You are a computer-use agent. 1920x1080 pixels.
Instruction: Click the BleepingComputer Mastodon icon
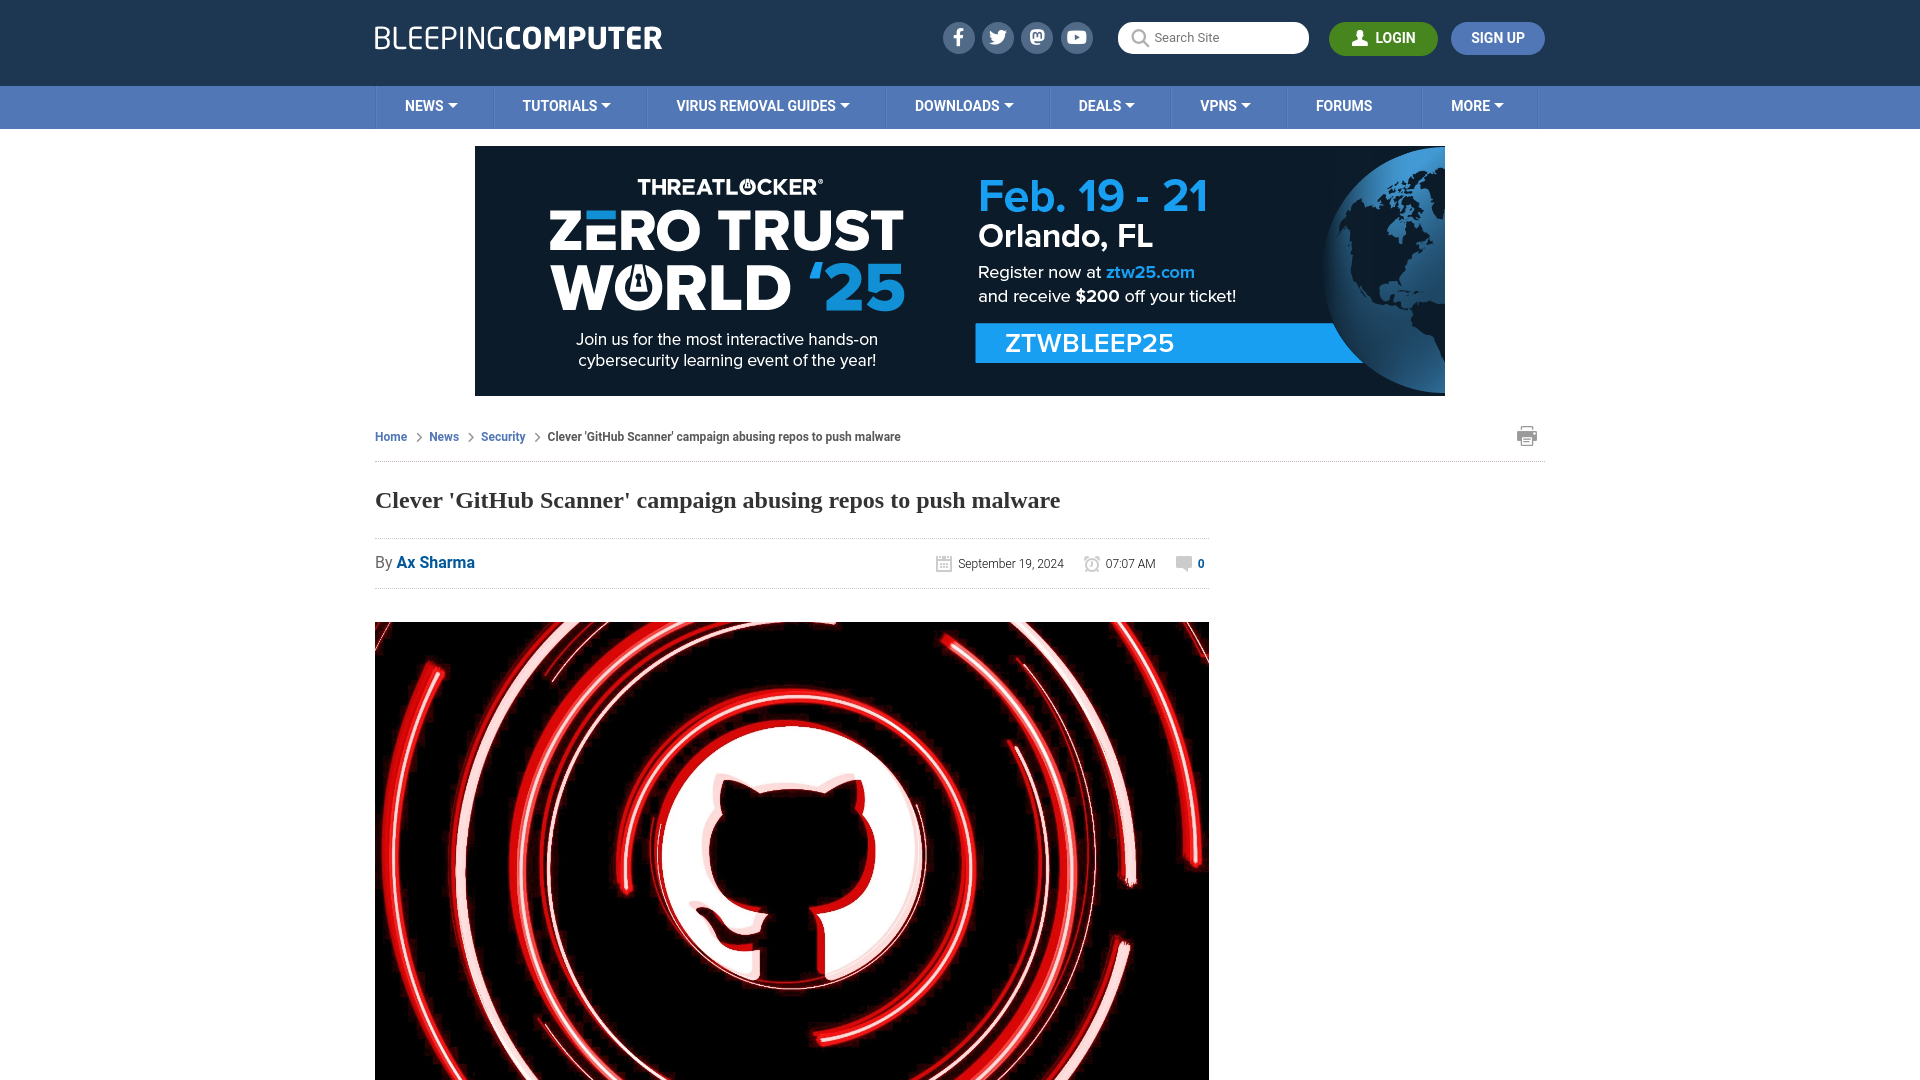(1036, 37)
